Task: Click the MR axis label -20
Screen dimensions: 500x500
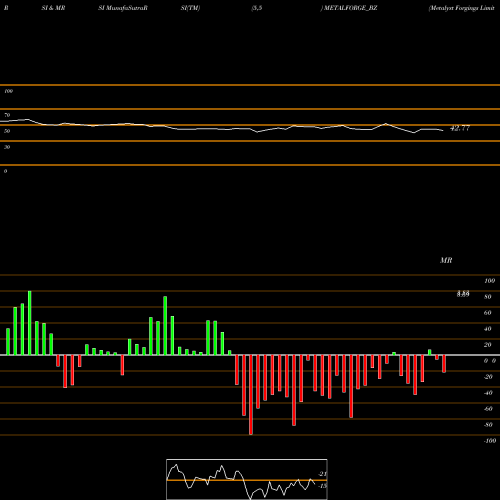Action: [x=488, y=377]
